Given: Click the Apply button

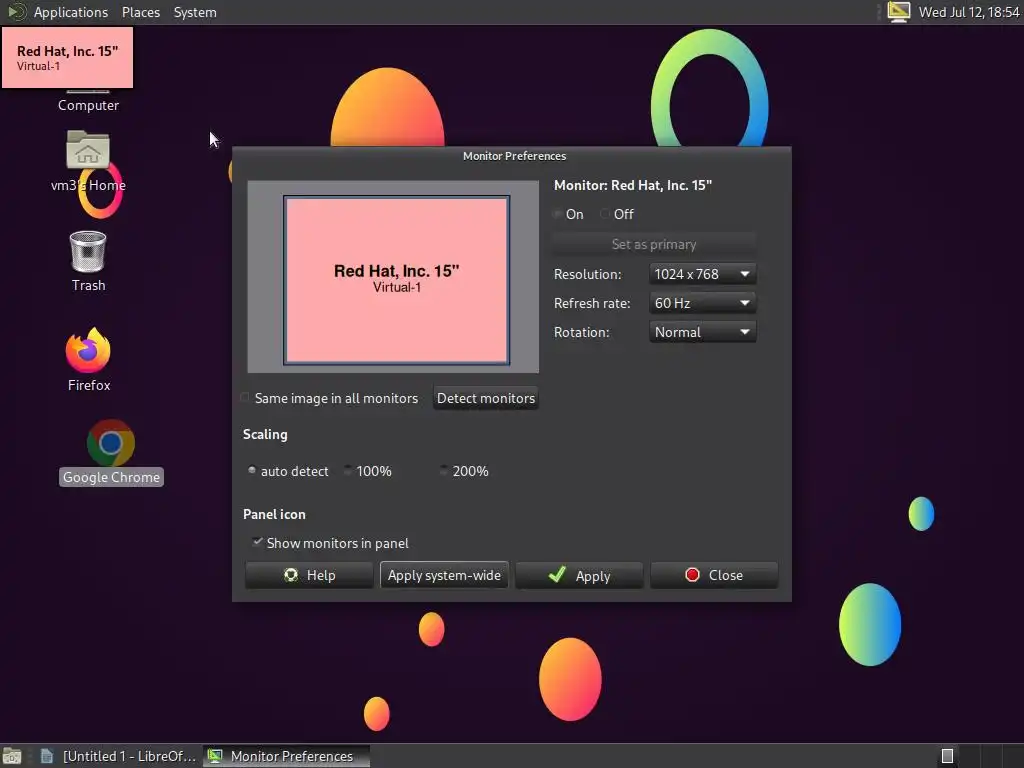Looking at the screenshot, I should tap(579, 575).
